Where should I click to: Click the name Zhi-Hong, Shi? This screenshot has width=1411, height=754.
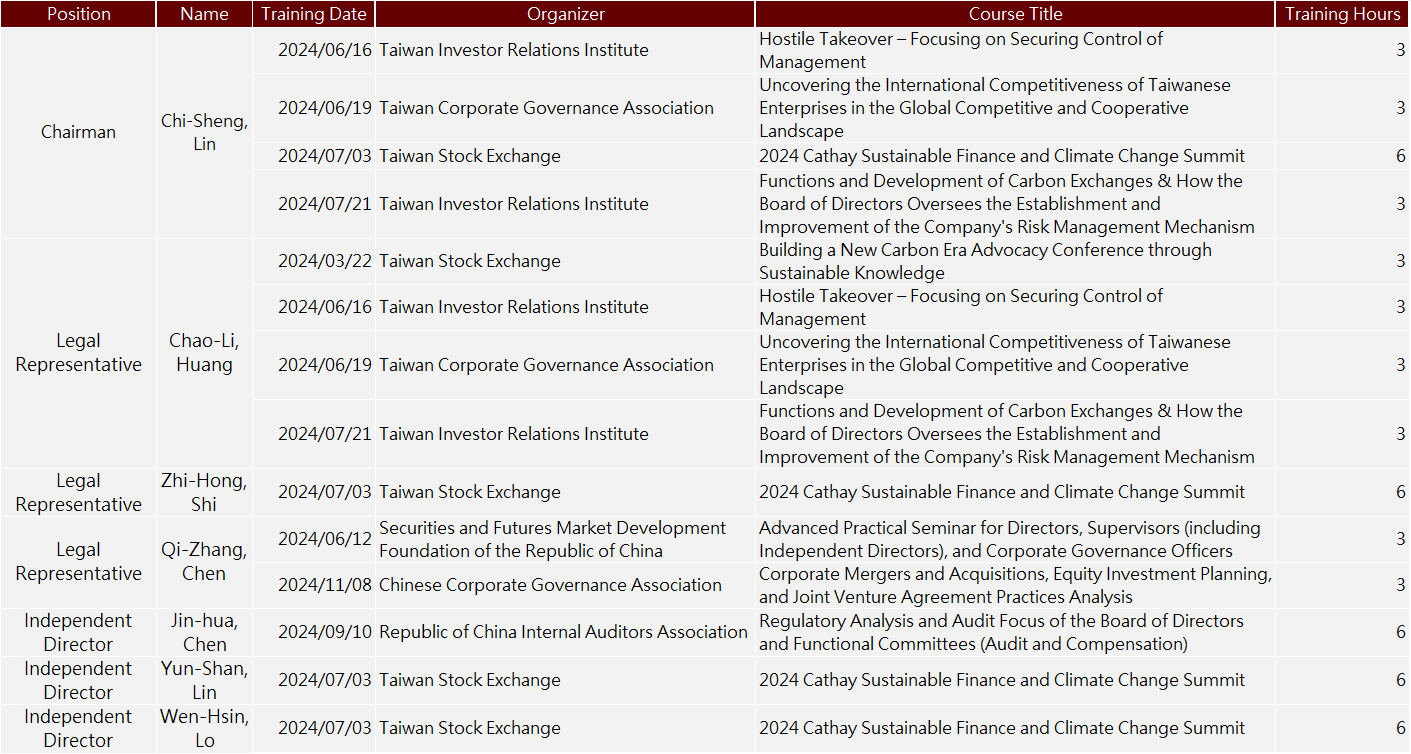pos(204,492)
